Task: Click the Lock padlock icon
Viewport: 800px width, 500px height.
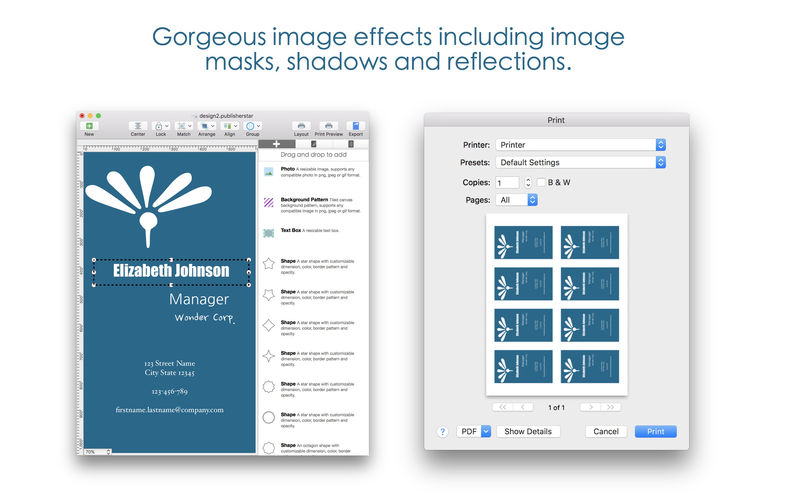Action: click(x=159, y=126)
